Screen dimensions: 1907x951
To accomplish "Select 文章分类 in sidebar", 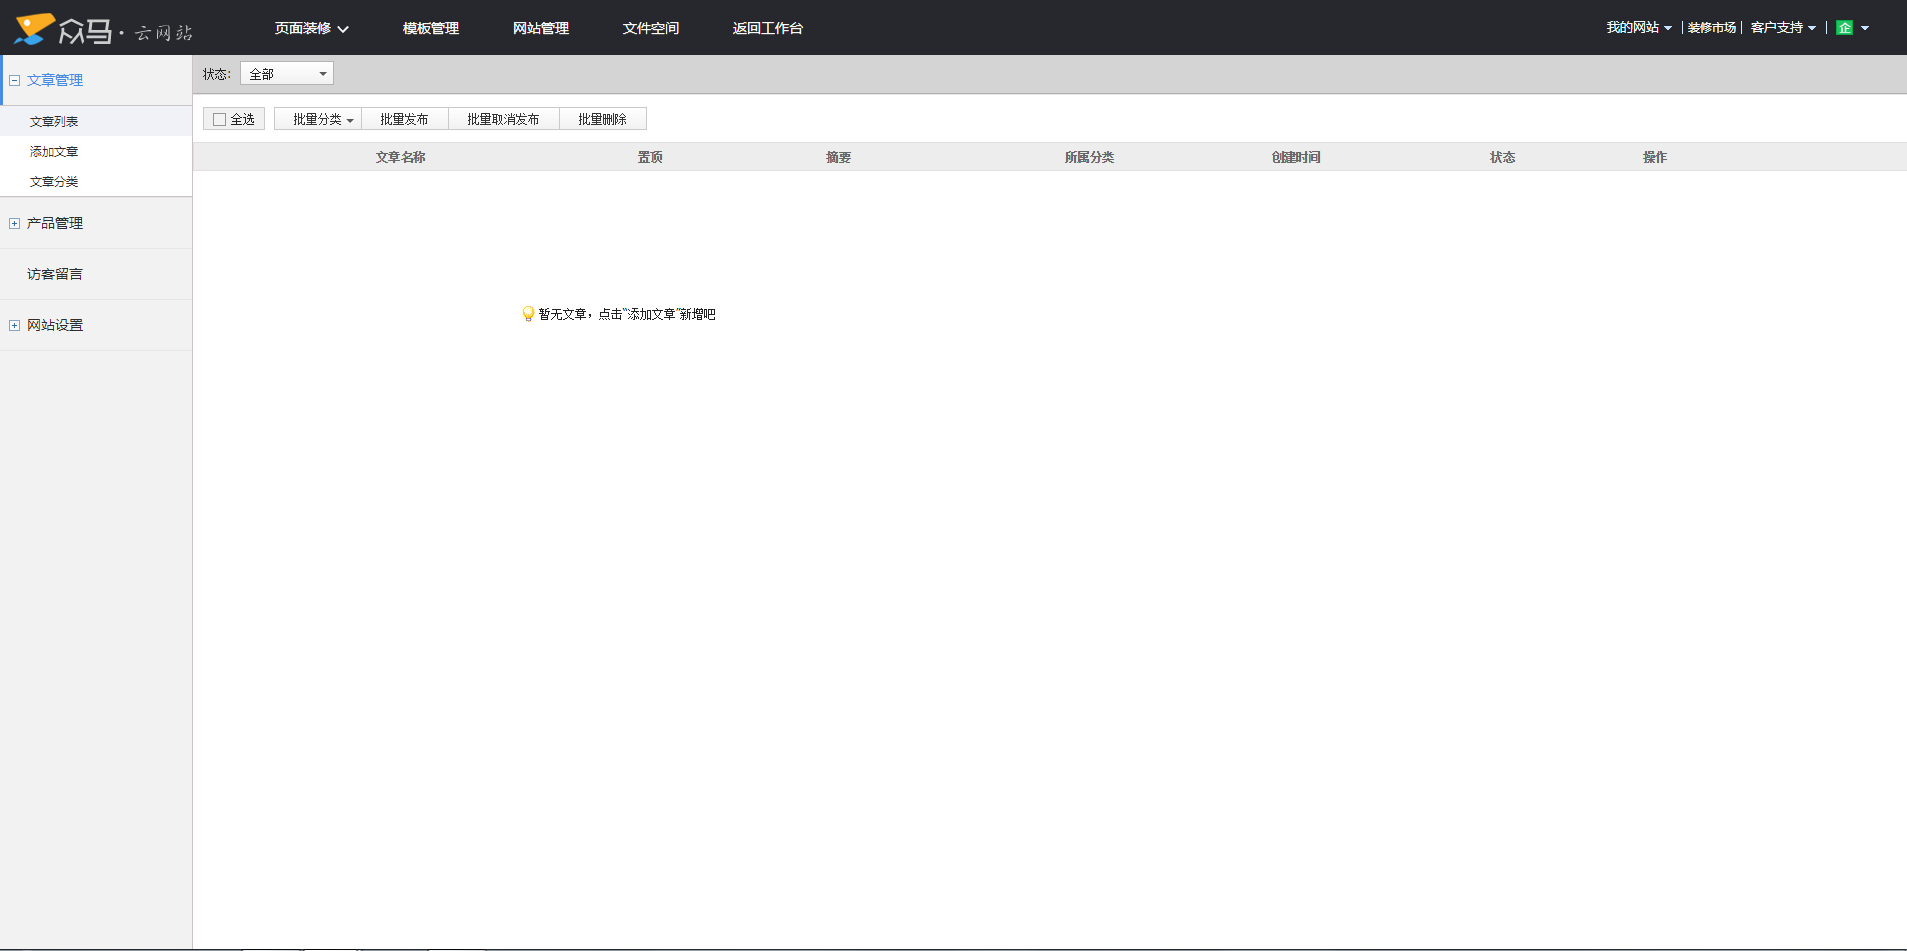I will click(x=96, y=181).
